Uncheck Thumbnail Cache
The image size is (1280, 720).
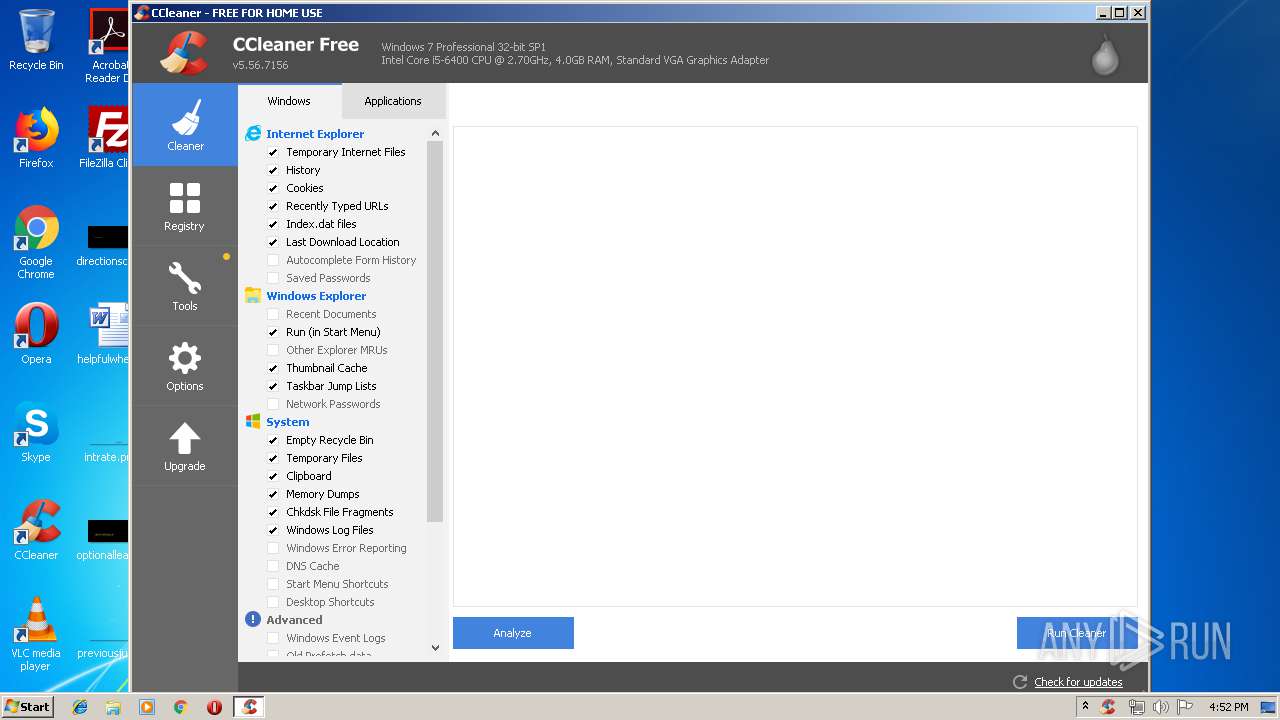click(x=273, y=368)
